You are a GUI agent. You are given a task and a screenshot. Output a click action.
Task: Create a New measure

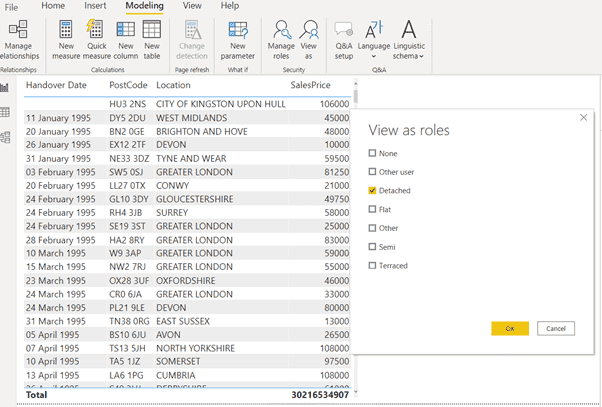pos(66,40)
